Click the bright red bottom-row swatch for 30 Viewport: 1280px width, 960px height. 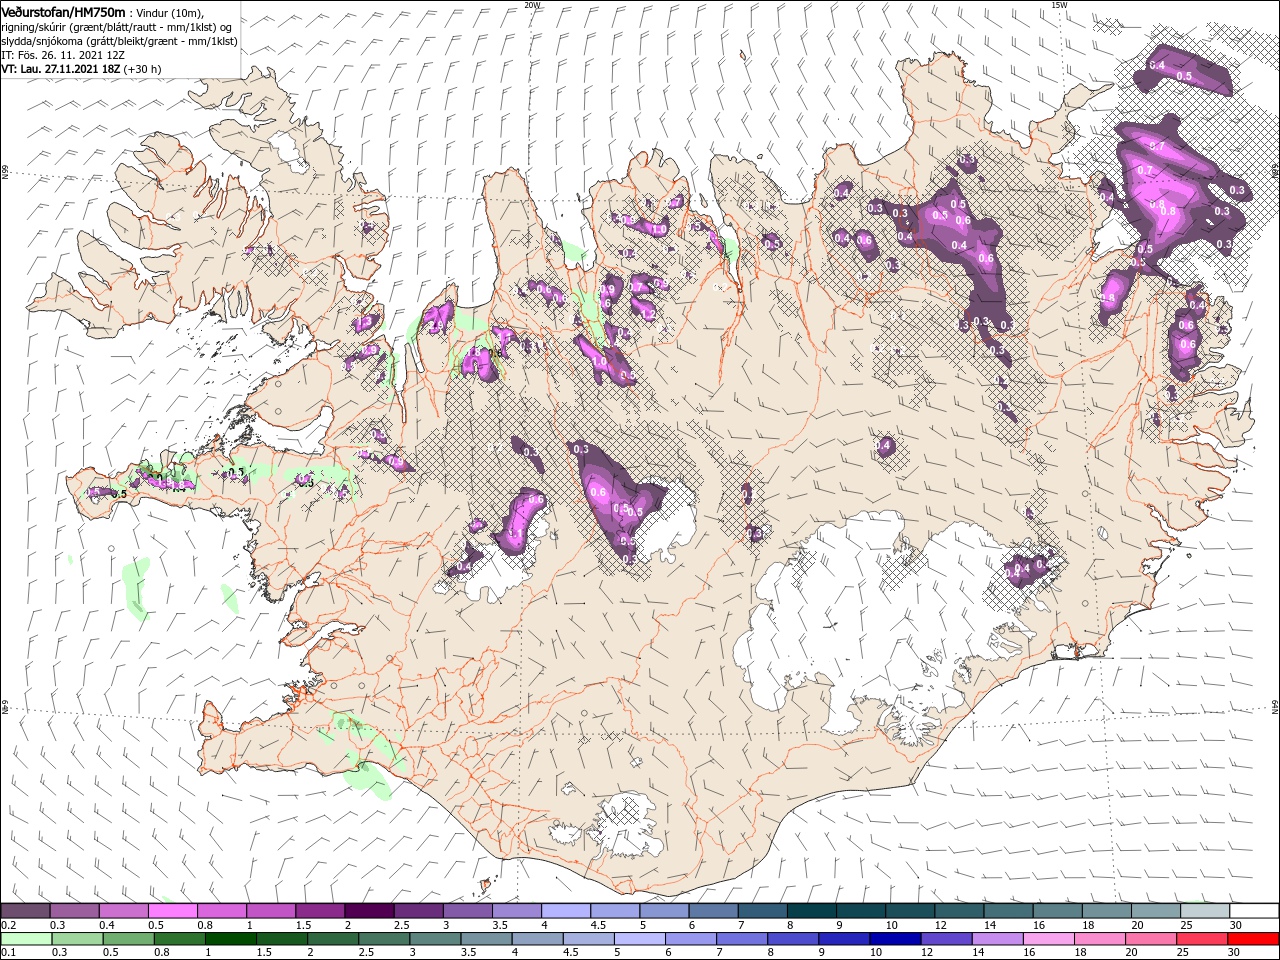(x=1252, y=939)
